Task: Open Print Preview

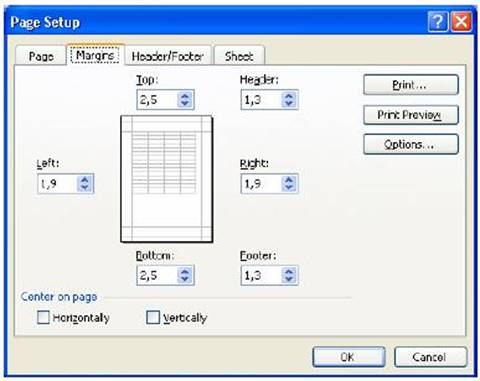Action: pos(411,115)
